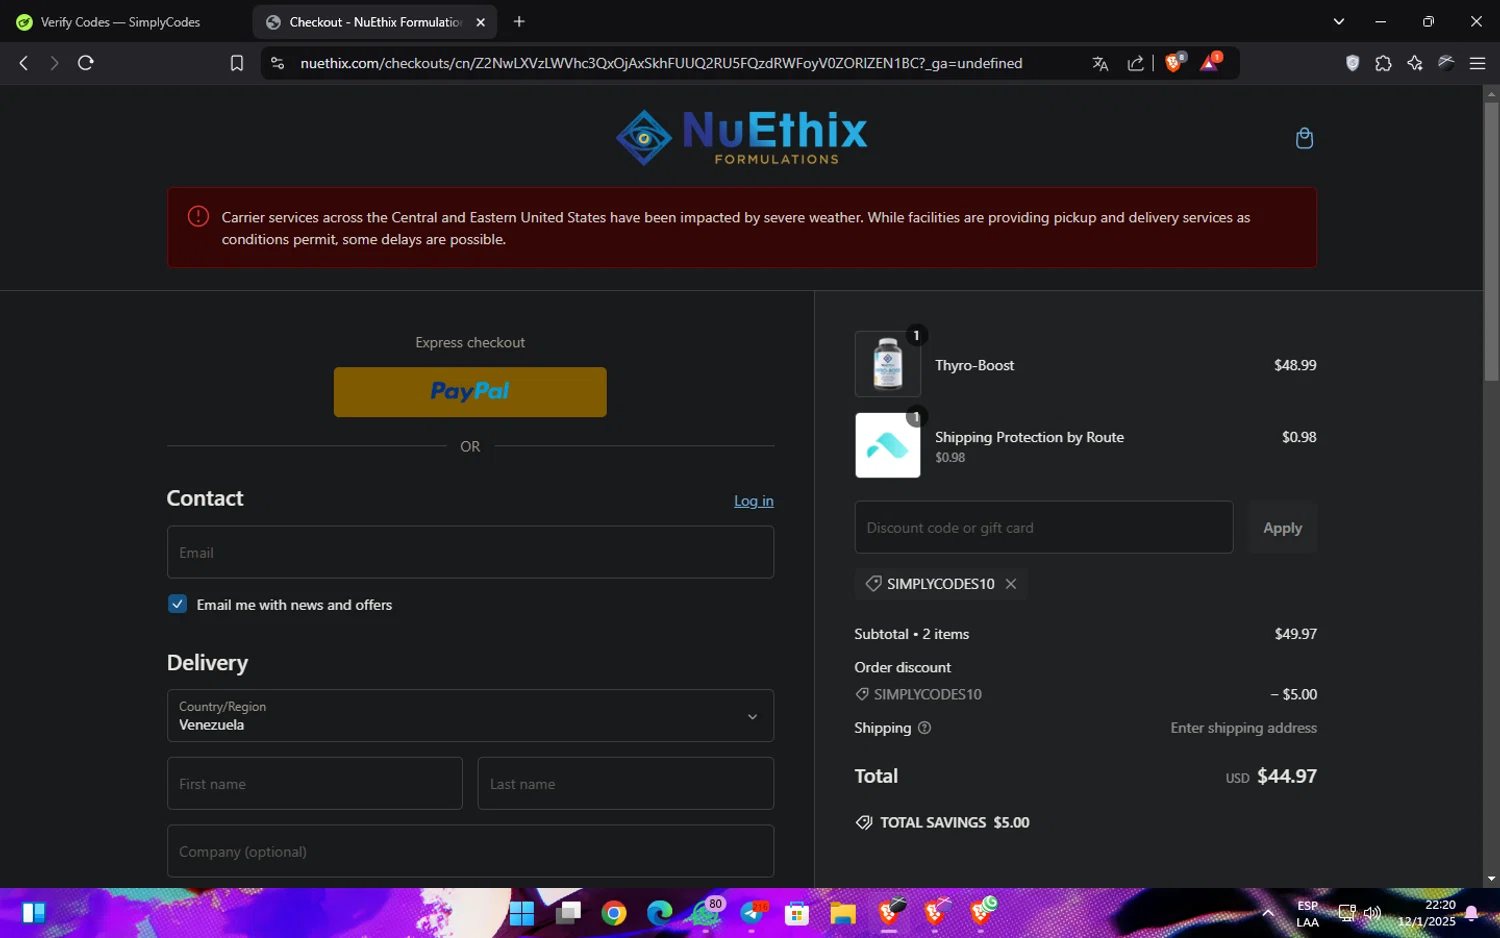Focus the Company (optional) field

tap(470, 852)
